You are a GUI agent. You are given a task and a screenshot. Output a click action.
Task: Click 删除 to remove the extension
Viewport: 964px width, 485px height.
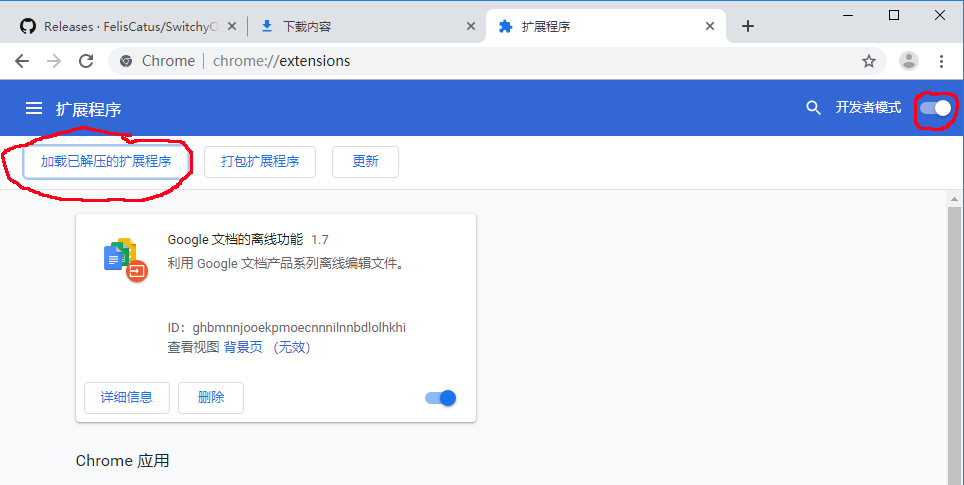pyautogui.click(x=211, y=398)
